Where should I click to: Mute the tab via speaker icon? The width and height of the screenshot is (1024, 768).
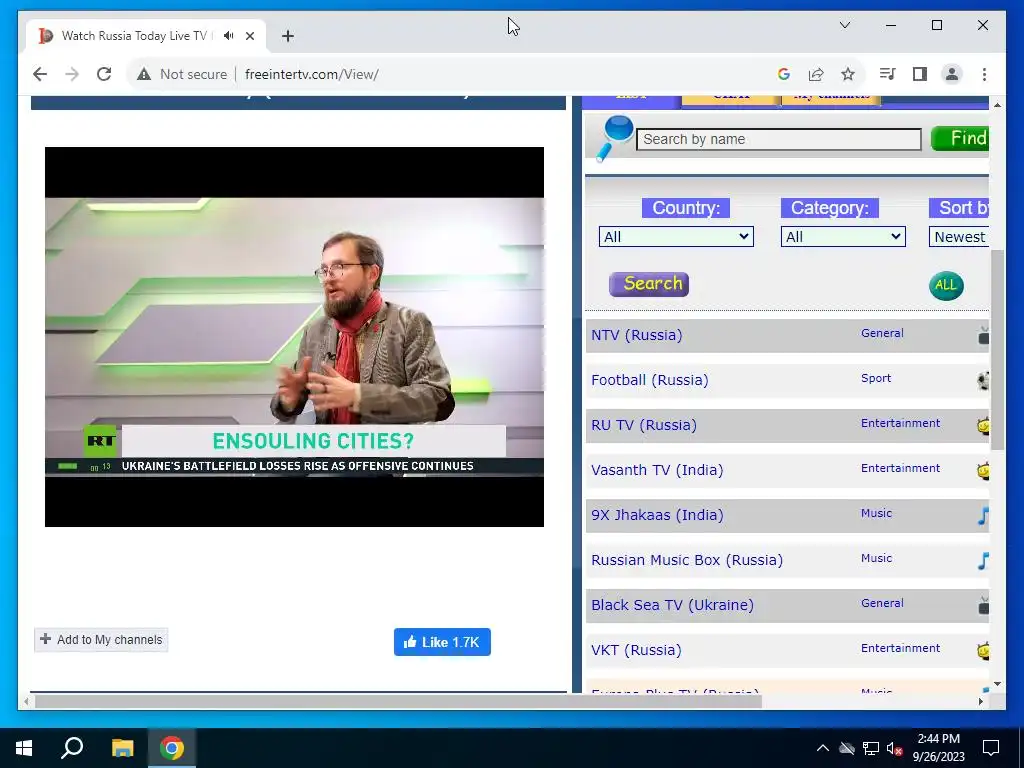228,36
